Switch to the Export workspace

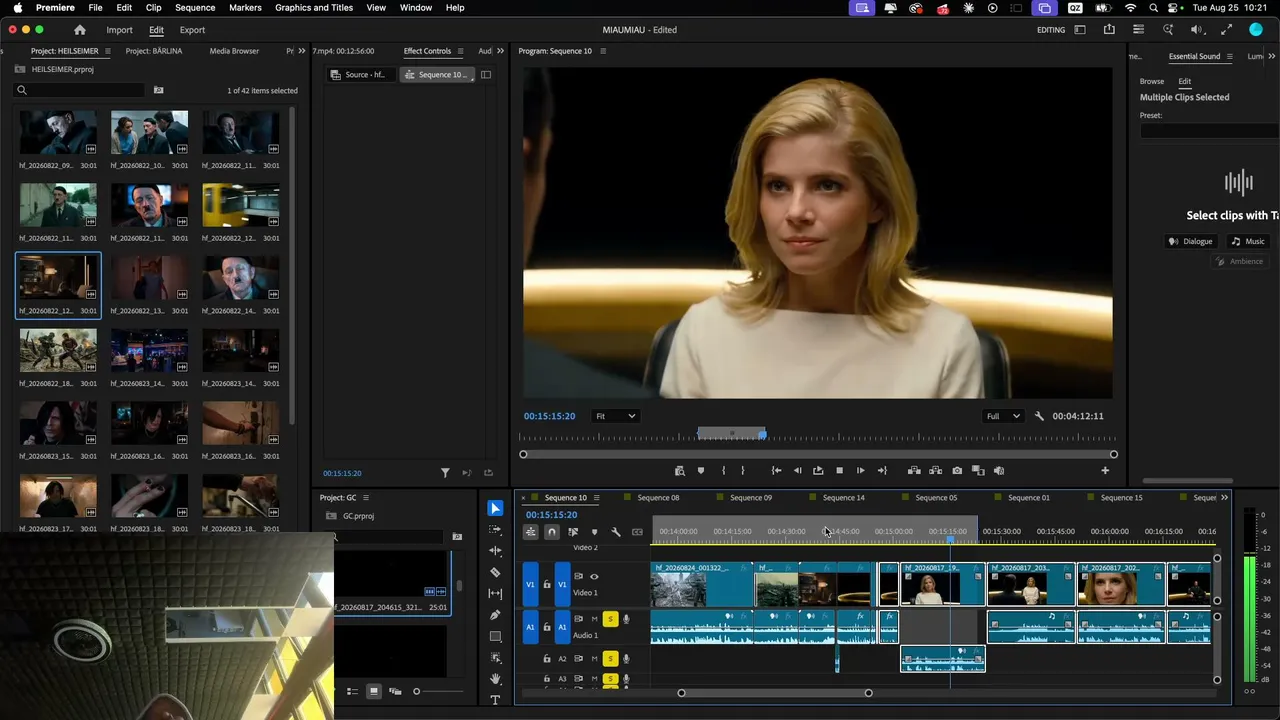point(192,30)
